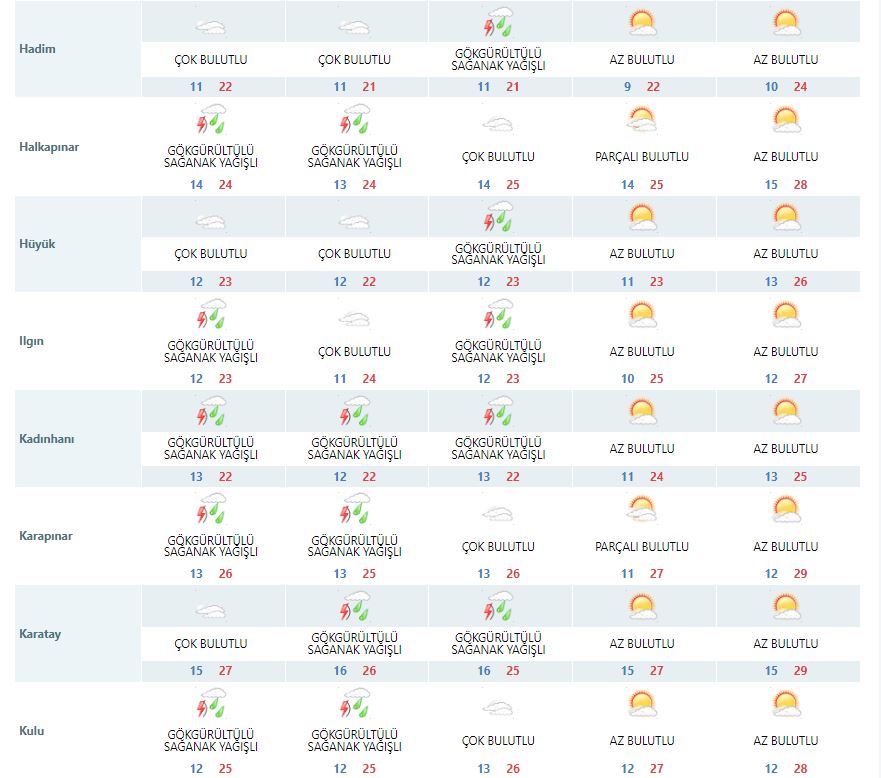Click the Ilgın district name
881x778 pixels.
click(32, 341)
